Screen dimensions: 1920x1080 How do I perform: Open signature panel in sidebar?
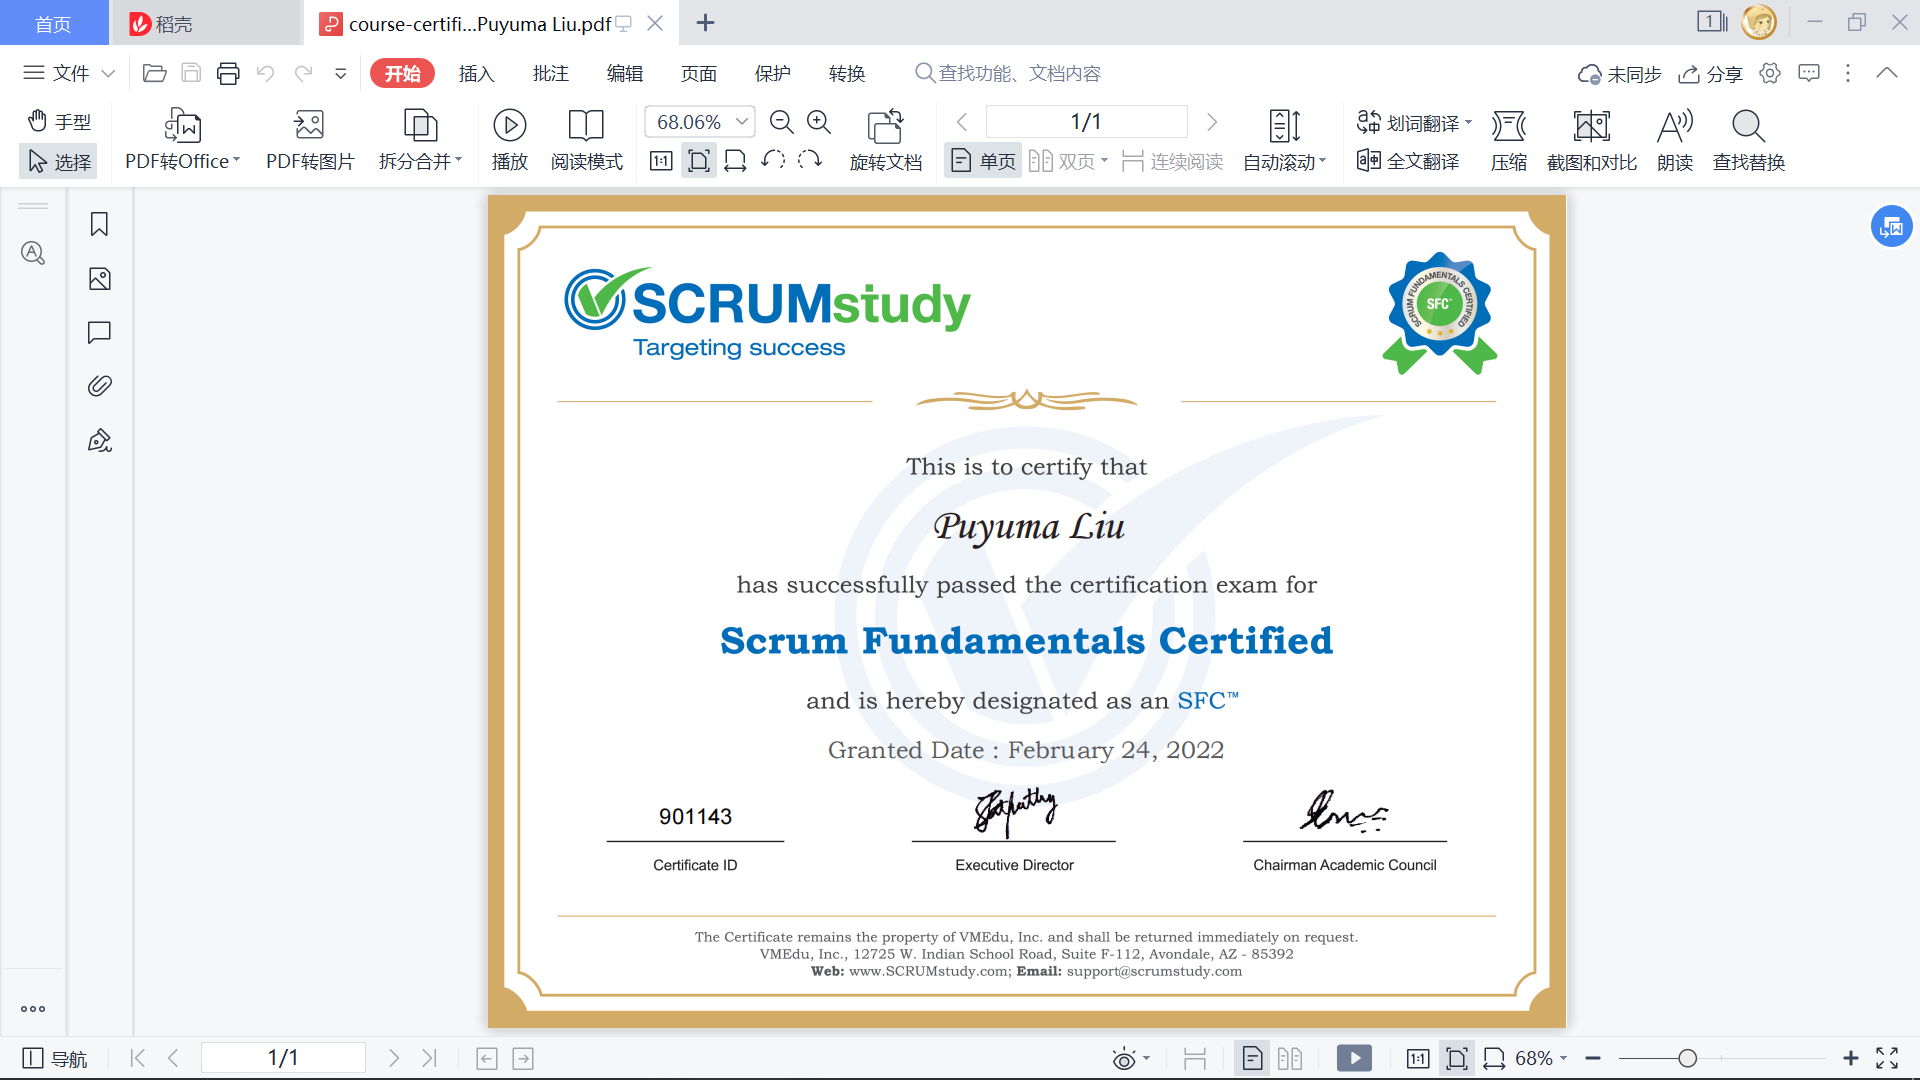[x=99, y=440]
